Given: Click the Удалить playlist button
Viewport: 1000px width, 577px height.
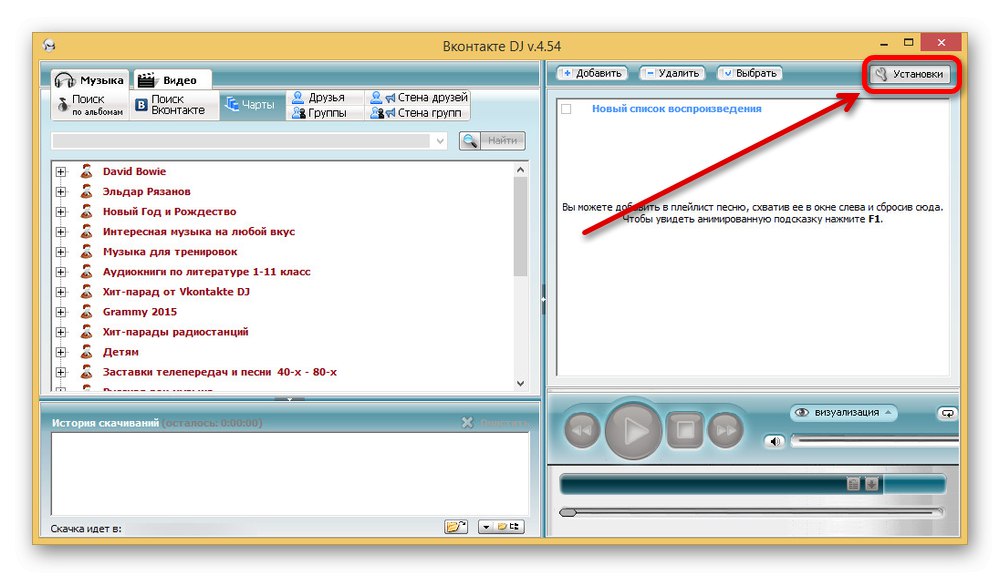Looking at the screenshot, I should coord(672,73).
